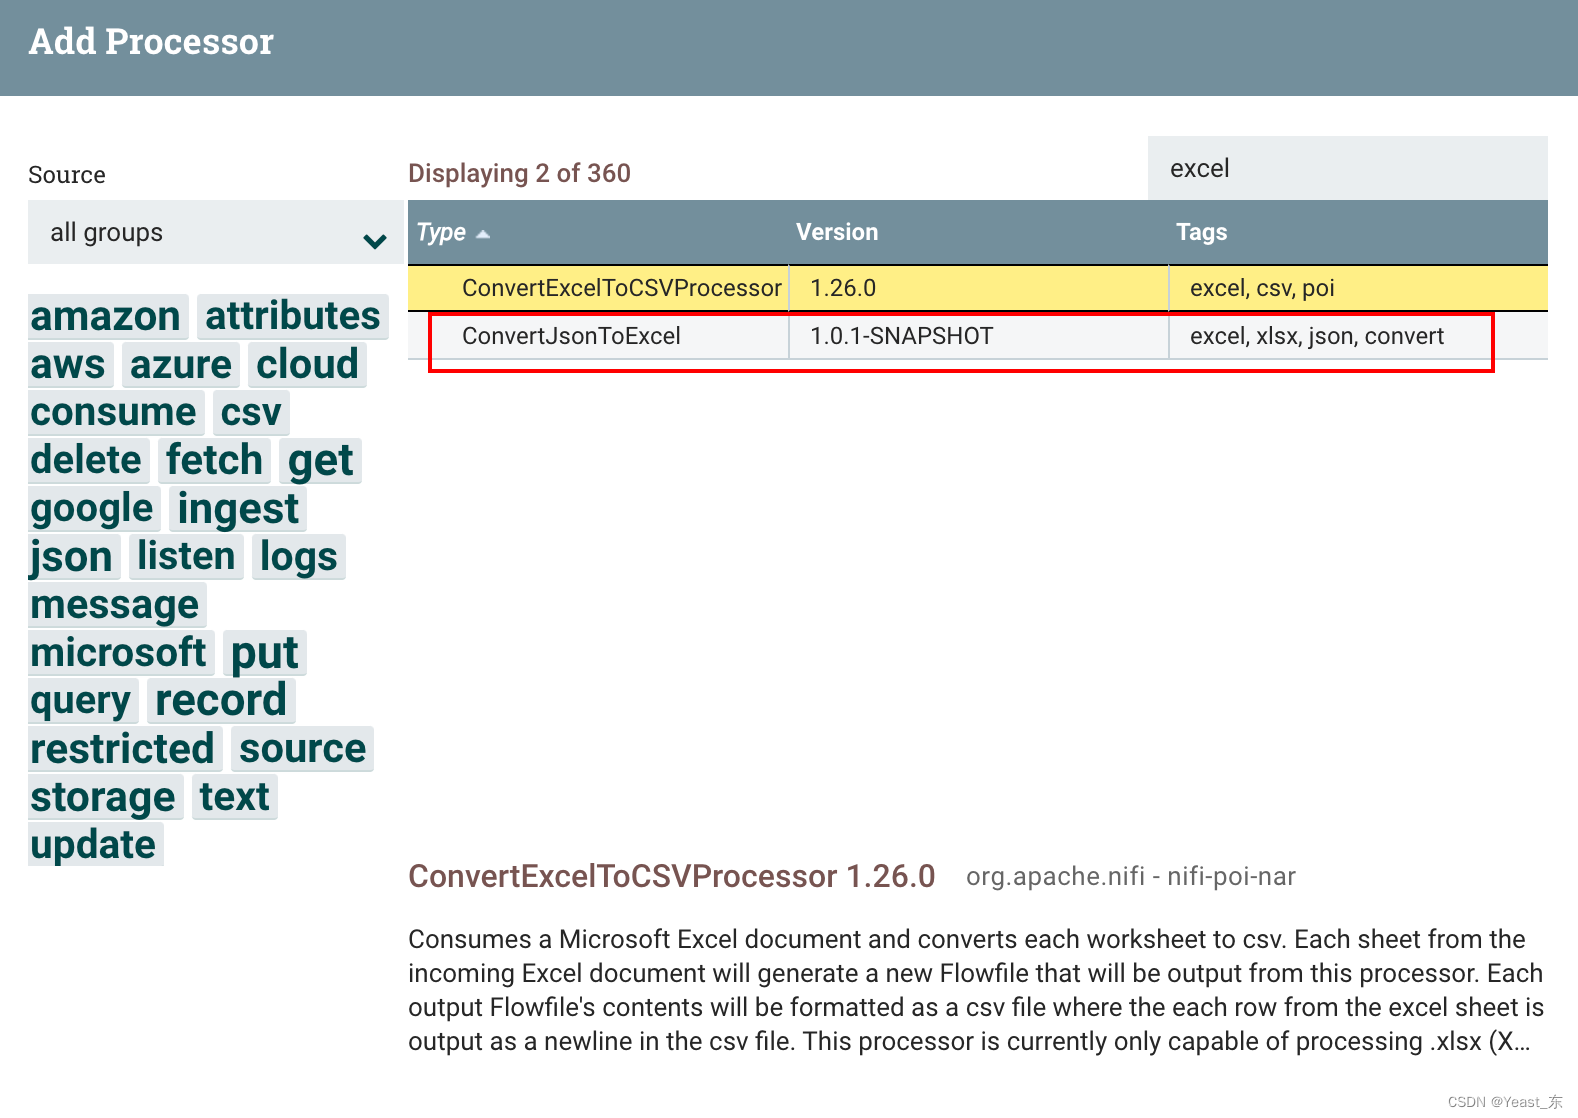Image resolution: width=1578 pixels, height=1118 pixels.
Task: Filter processors by microsoft tag
Action: (118, 653)
